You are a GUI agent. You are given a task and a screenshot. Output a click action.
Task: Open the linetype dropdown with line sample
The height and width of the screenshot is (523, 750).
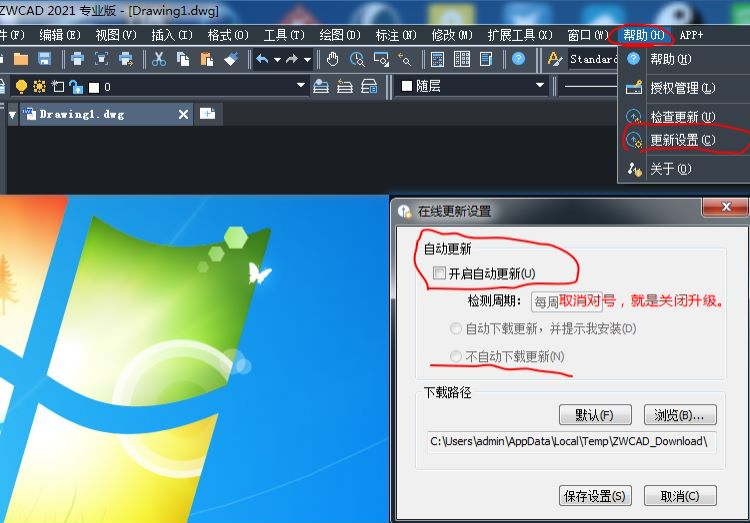[588, 87]
